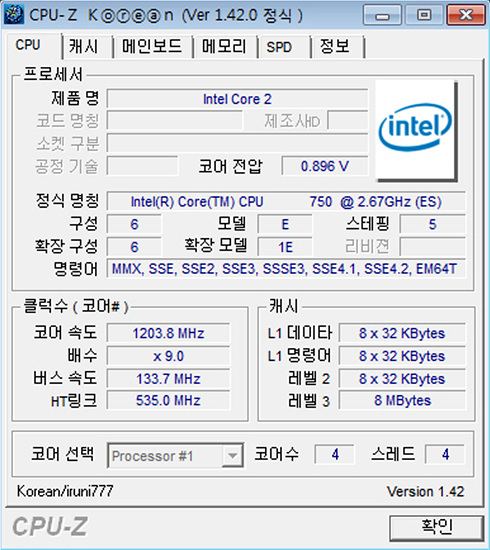490x550 pixels.
Task: Click the CPU-Z logo at bottom left
Action: (50, 527)
